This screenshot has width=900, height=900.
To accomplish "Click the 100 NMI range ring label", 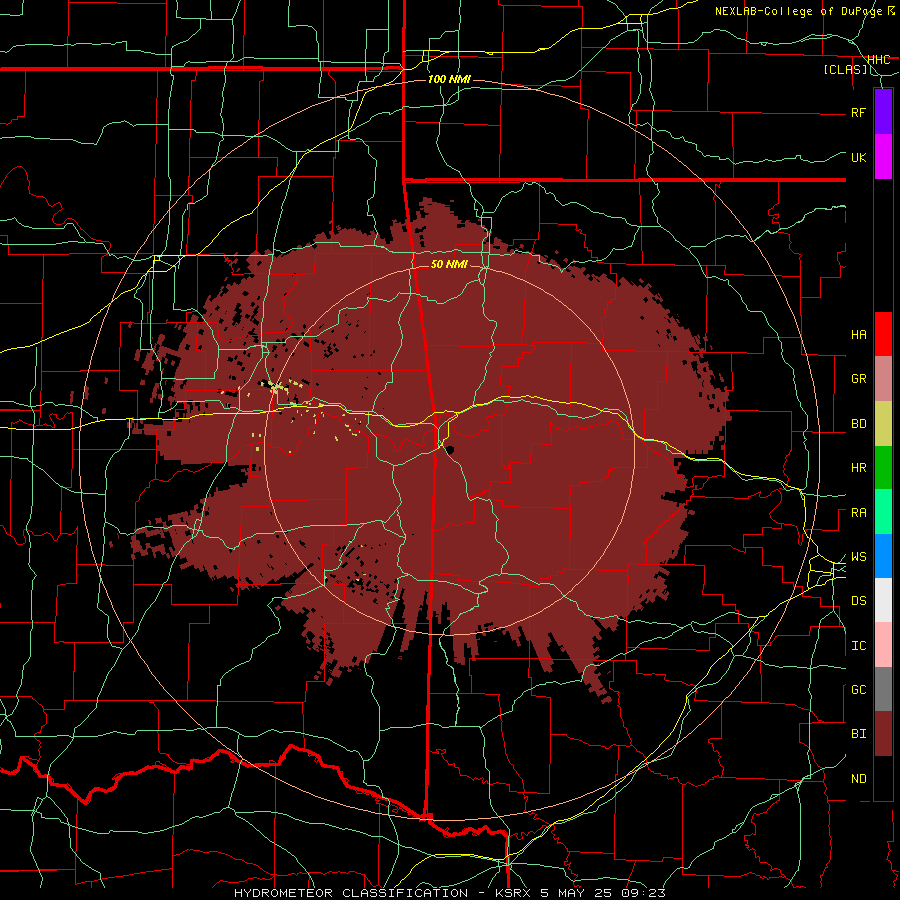I will pyautogui.click(x=449, y=79).
